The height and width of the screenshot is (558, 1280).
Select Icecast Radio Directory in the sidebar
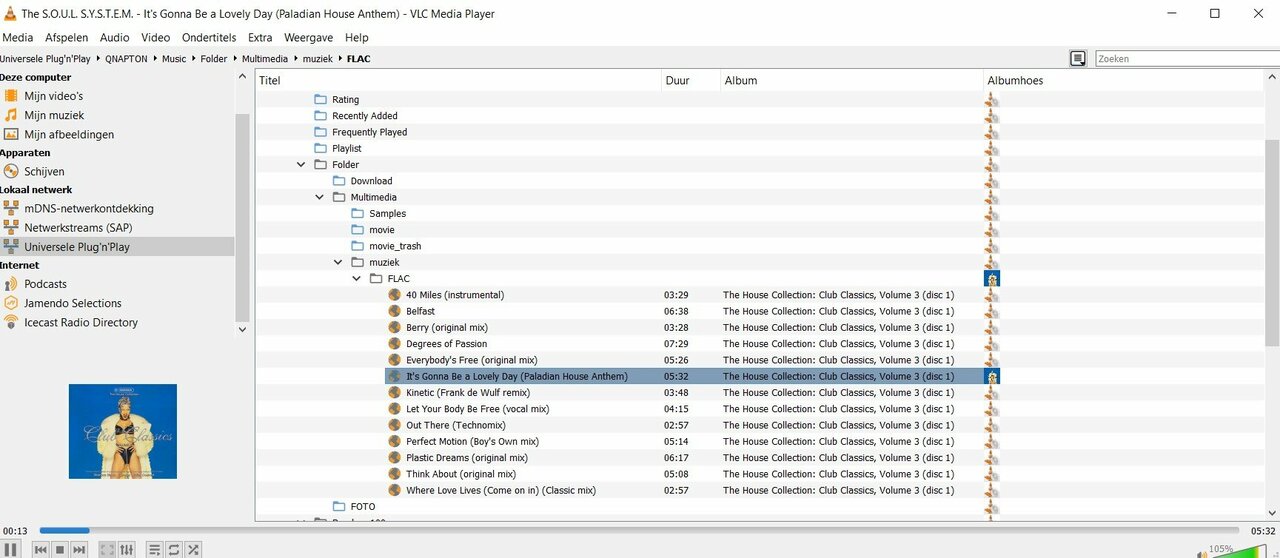tap(81, 323)
